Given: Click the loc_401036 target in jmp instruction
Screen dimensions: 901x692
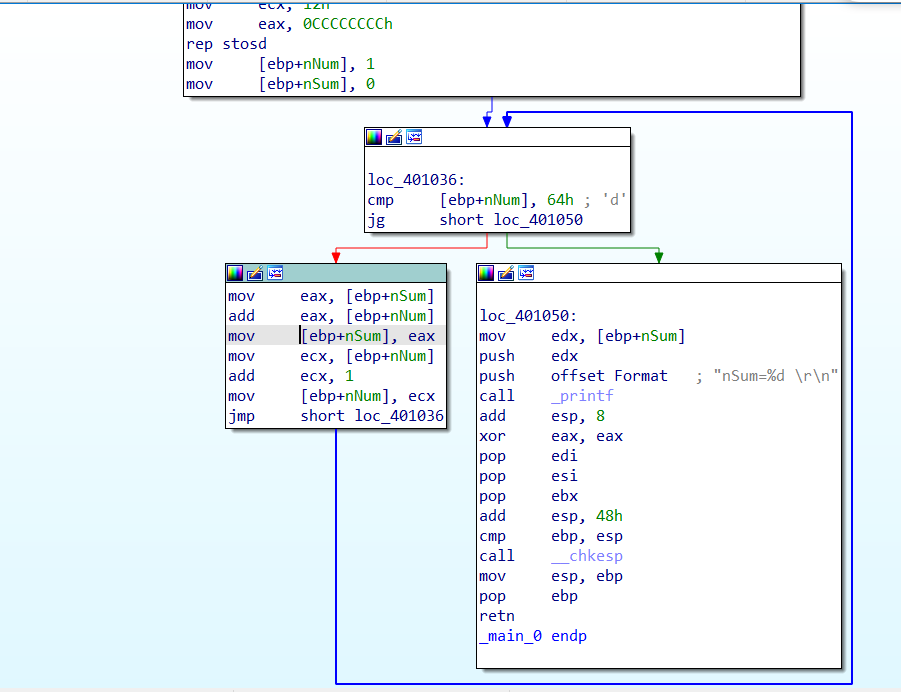Looking at the screenshot, I should click(x=399, y=416).
